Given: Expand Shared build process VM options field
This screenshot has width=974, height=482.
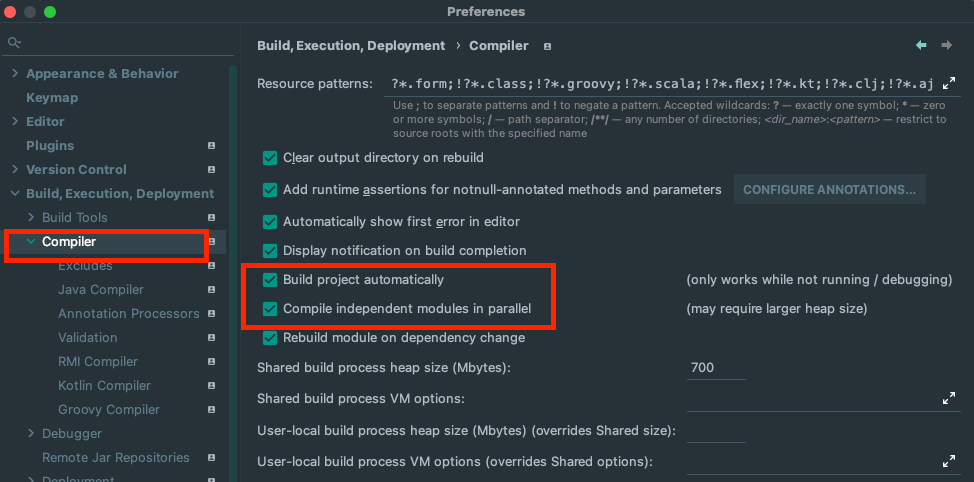Looking at the screenshot, I should click(949, 398).
